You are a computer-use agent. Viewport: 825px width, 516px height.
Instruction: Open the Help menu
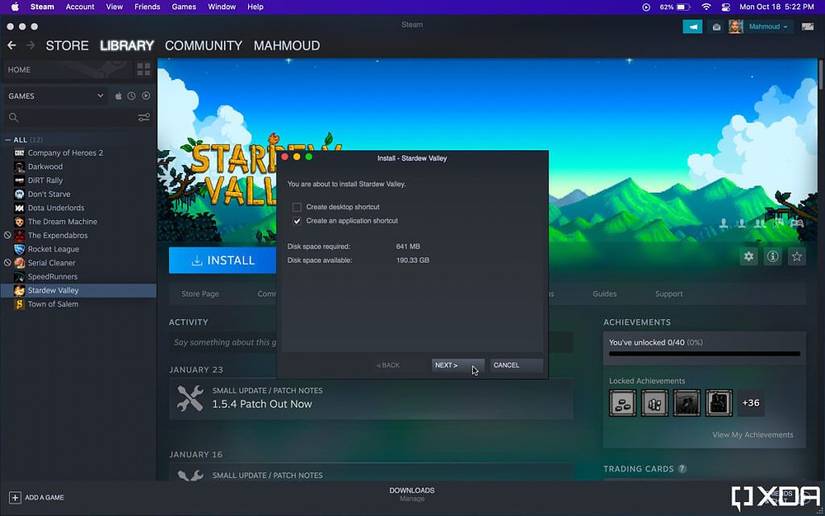pyautogui.click(x=255, y=7)
